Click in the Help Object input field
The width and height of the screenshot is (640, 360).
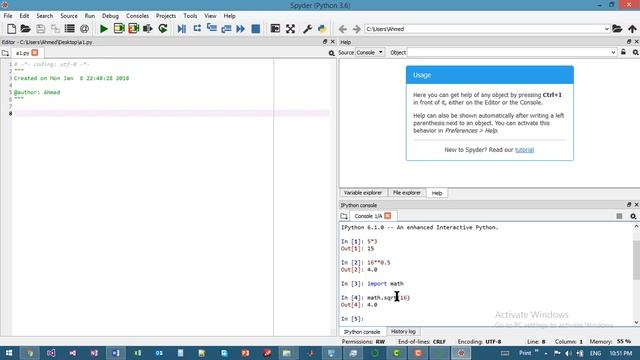coord(509,52)
